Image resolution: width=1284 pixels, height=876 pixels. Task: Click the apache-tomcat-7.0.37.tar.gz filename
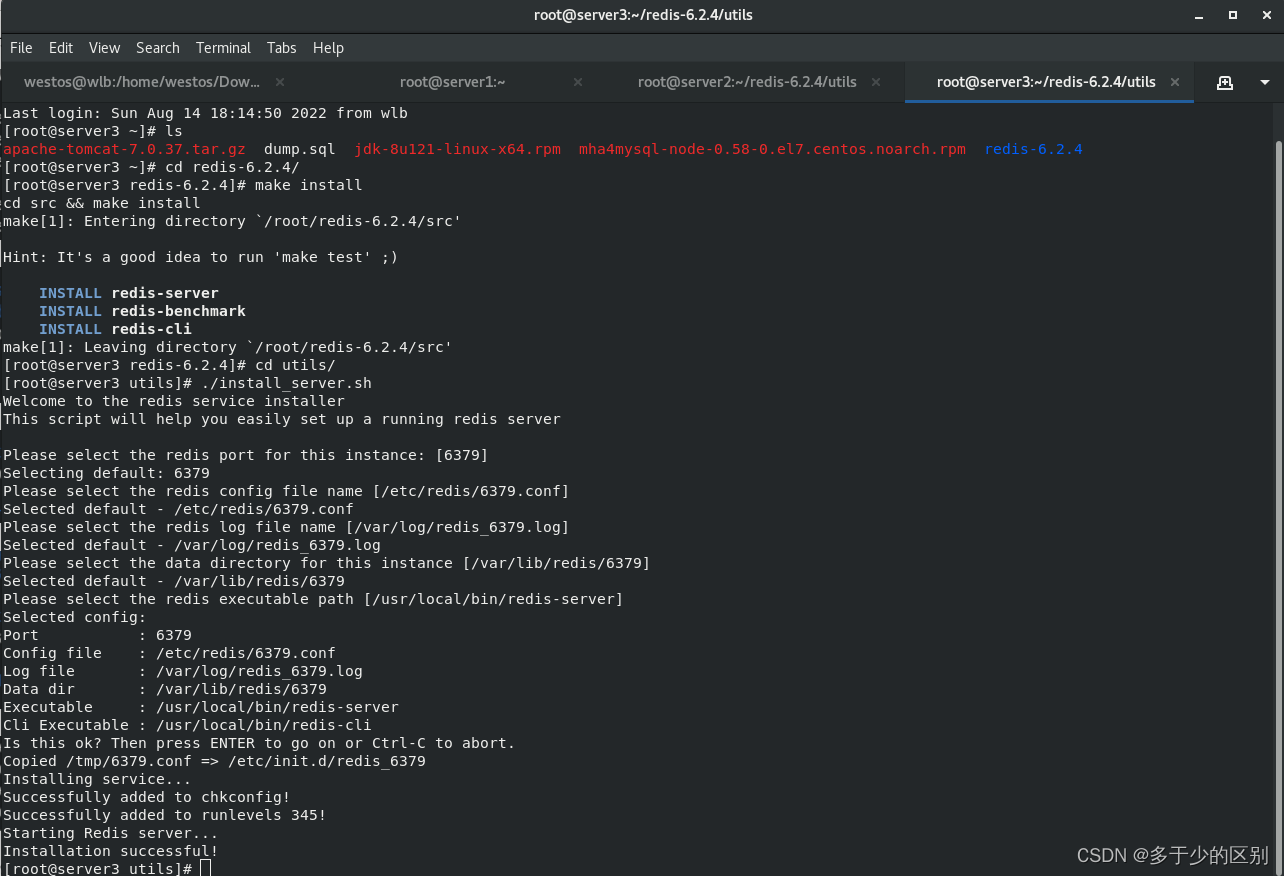(124, 149)
